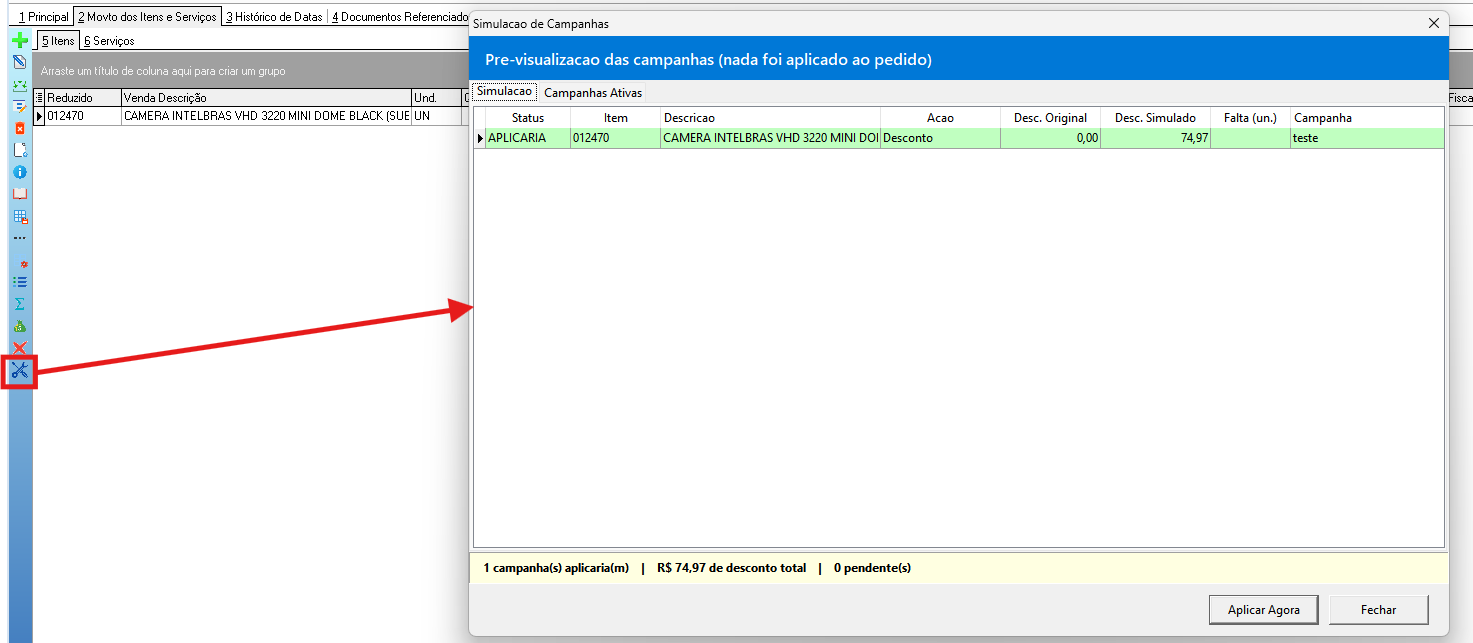1473x643 pixels.
Task: Click the UN unit cell
Action: [x=436, y=116]
